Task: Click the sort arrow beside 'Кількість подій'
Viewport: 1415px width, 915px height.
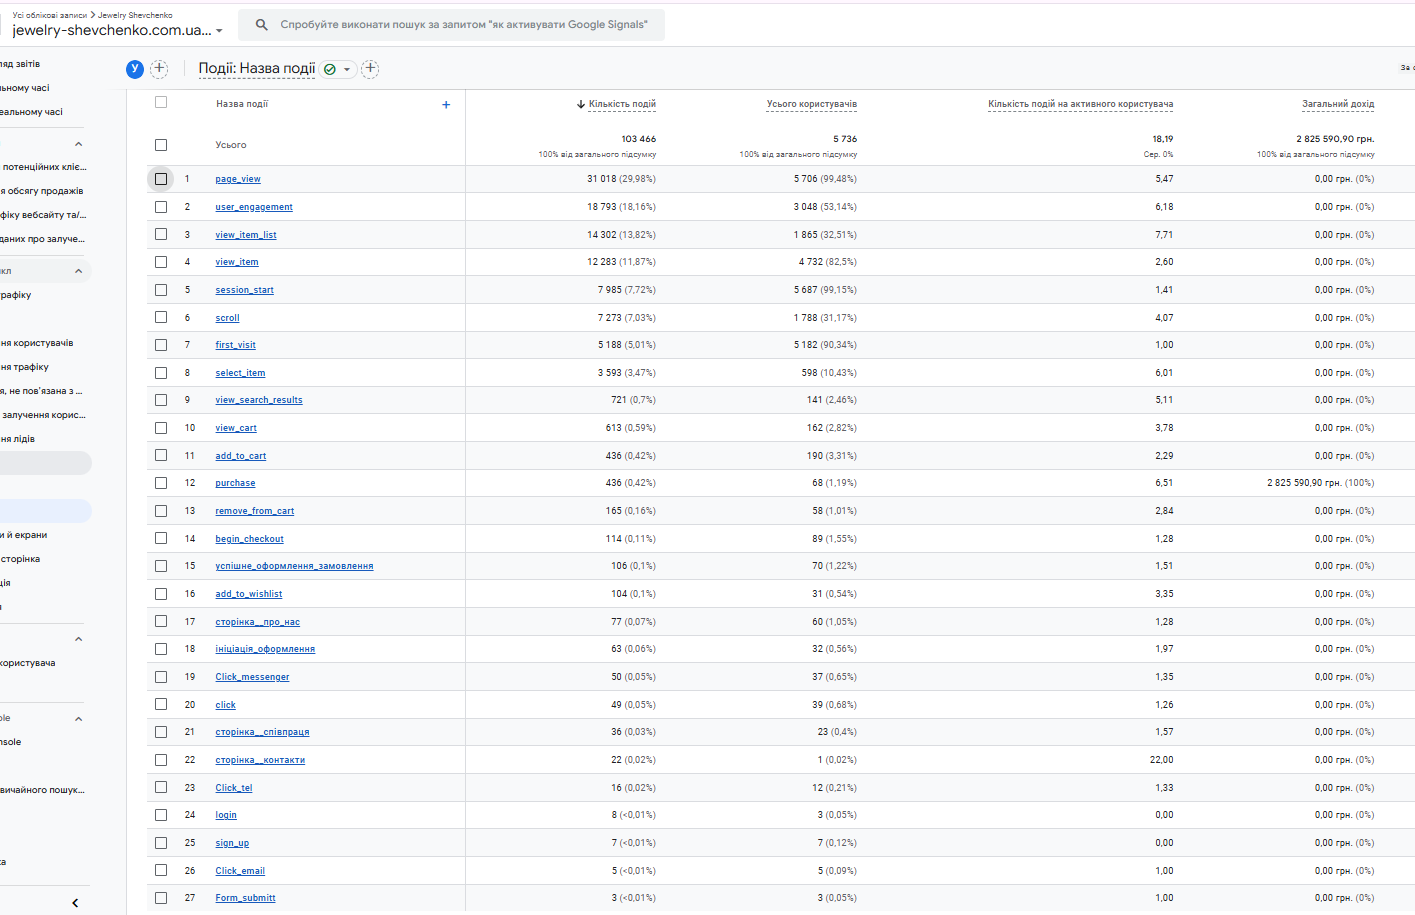Action: point(580,104)
